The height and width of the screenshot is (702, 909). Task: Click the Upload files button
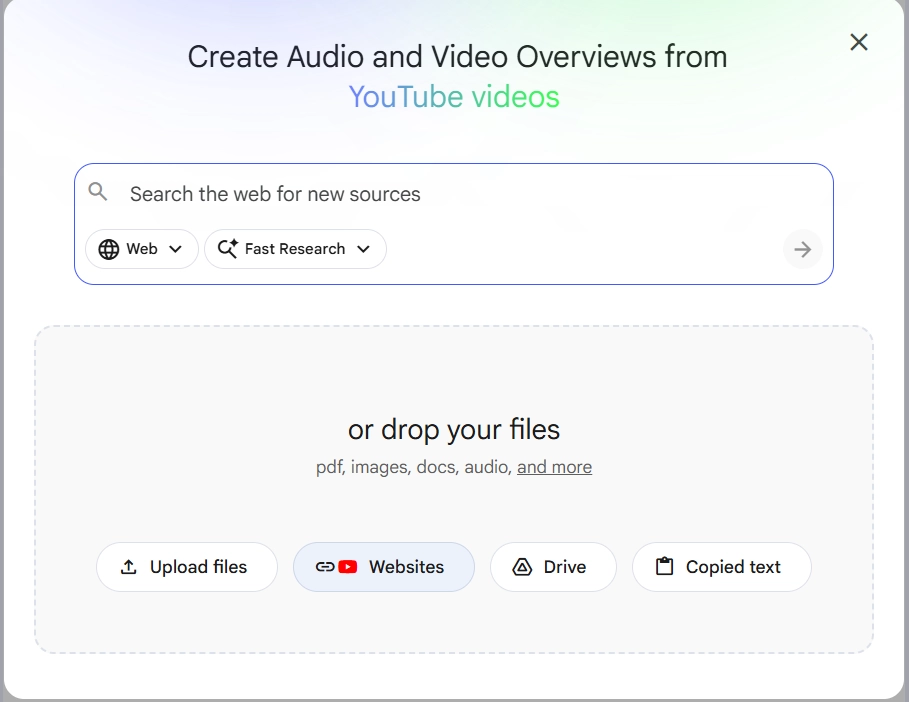(187, 567)
